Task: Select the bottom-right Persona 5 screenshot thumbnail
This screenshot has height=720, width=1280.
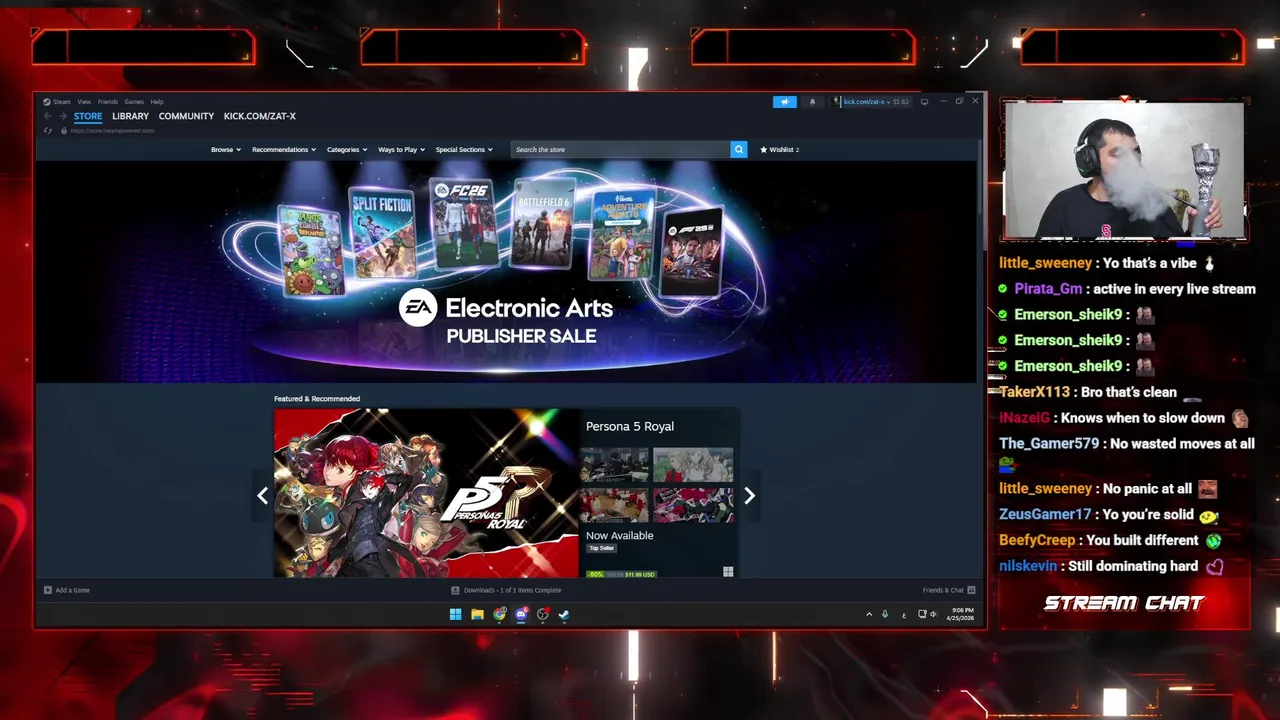Action: point(693,506)
